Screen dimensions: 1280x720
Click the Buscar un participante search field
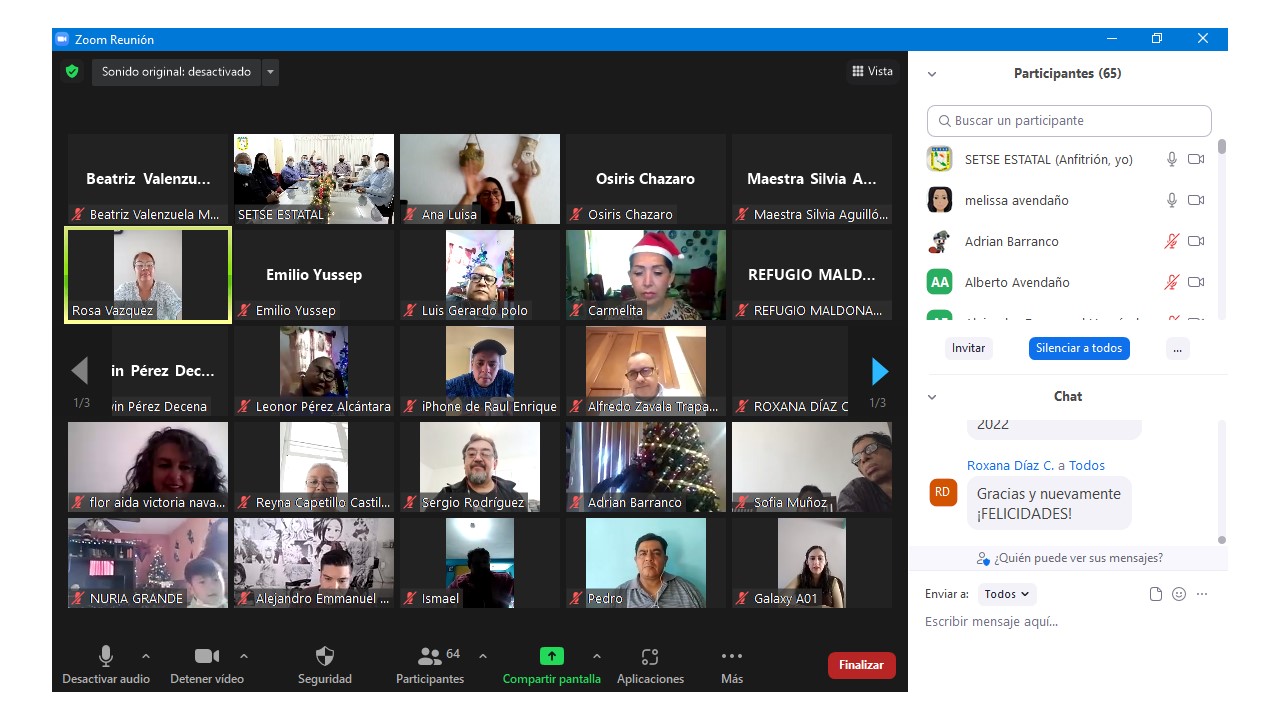tap(1069, 121)
